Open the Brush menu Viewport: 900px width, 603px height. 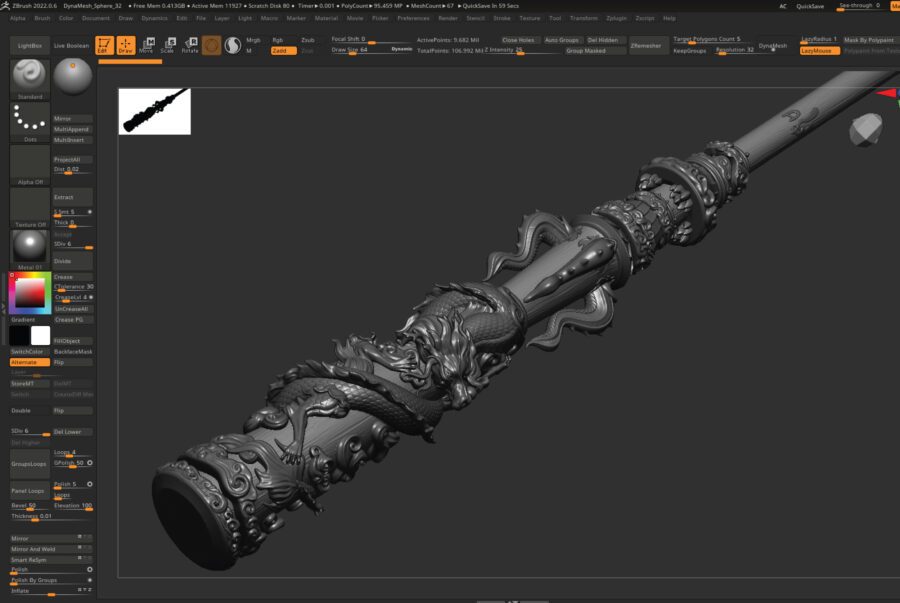click(x=42, y=18)
